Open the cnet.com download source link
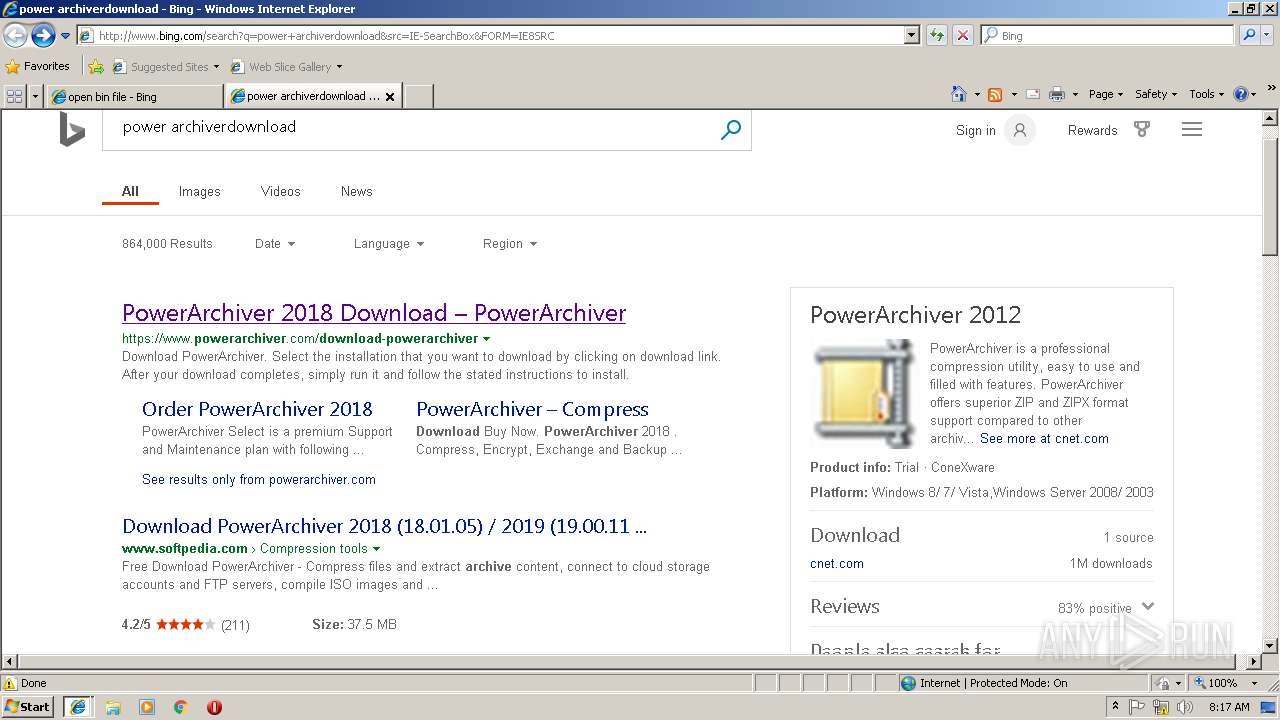Image resolution: width=1280 pixels, height=720 pixels. pyautogui.click(x=837, y=563)
